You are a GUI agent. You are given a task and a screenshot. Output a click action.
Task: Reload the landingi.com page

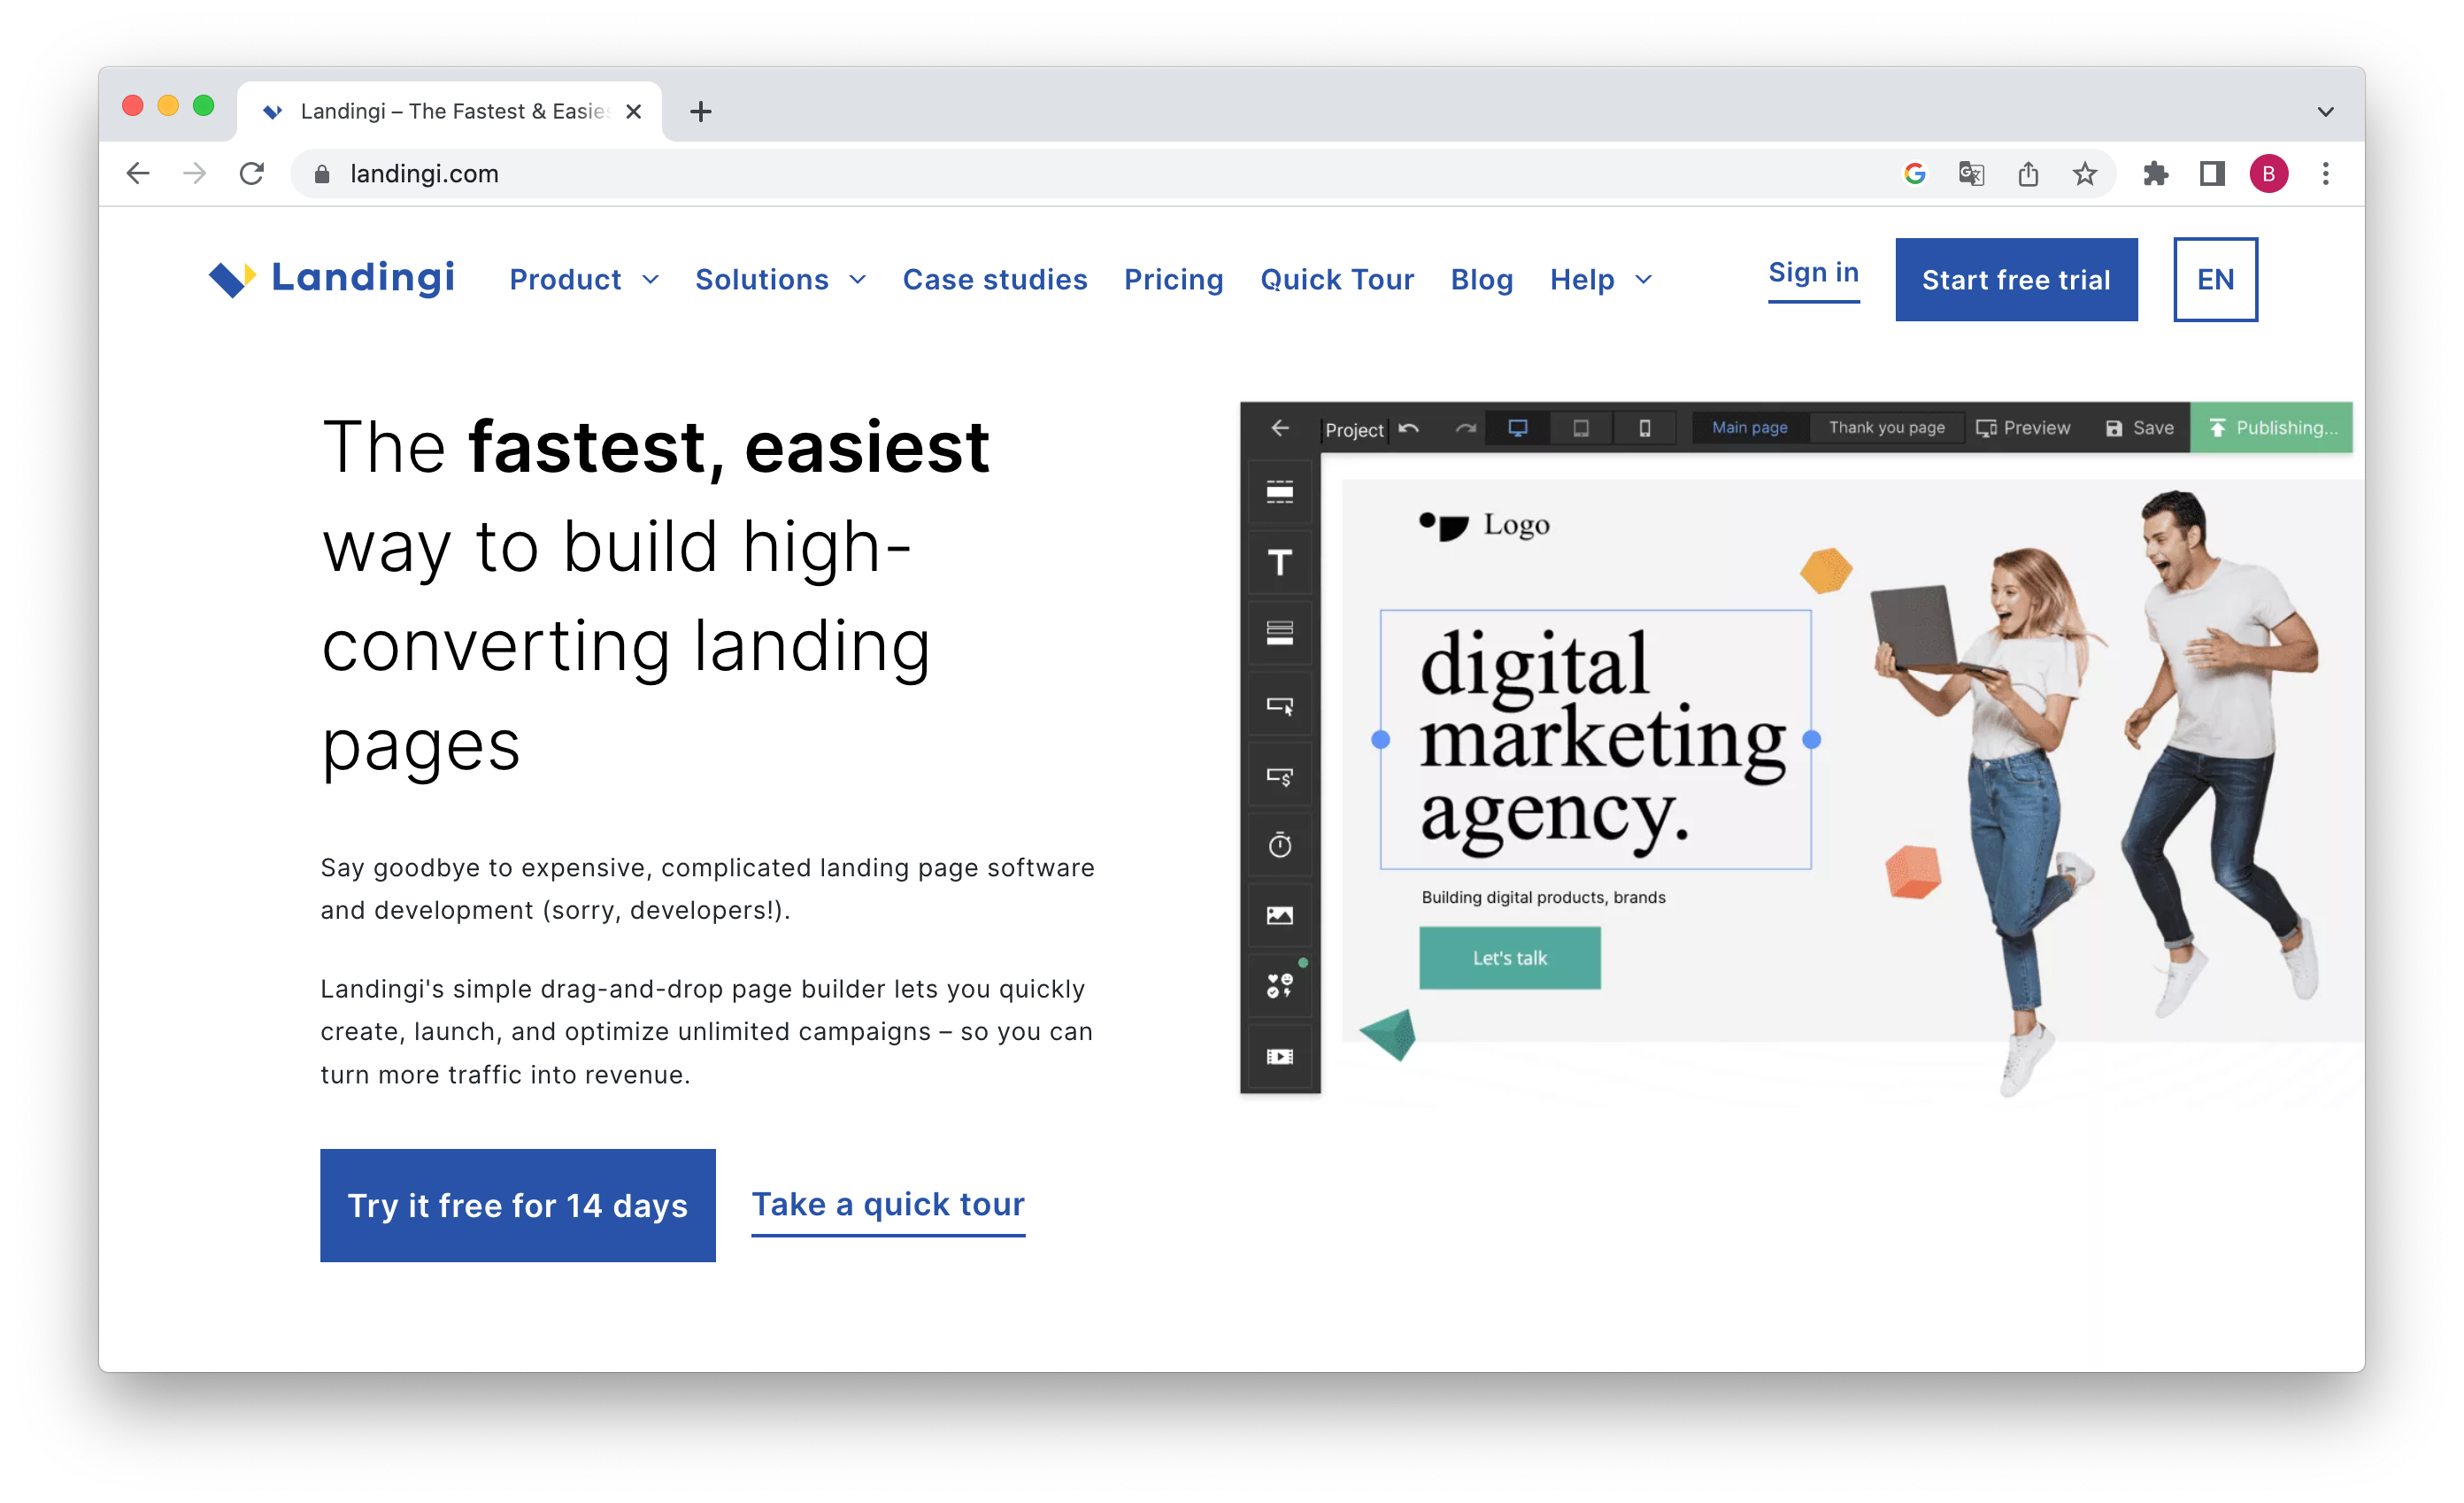click(x=251, y=174)
